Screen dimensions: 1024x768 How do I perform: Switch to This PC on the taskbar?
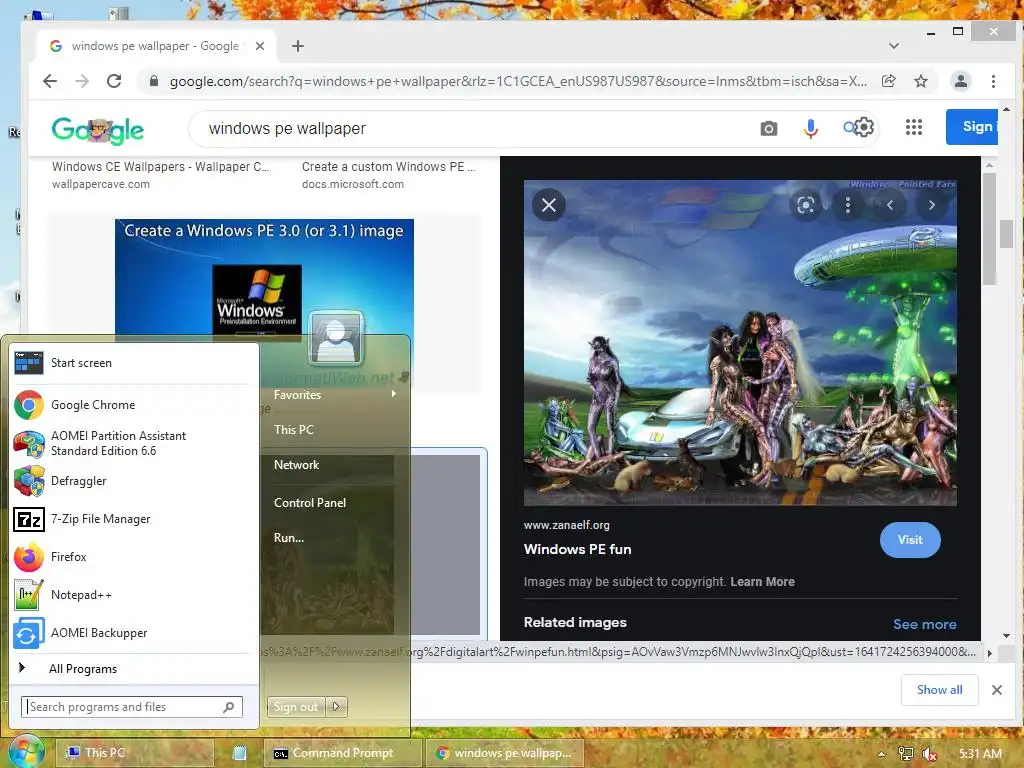click(134, 753)
